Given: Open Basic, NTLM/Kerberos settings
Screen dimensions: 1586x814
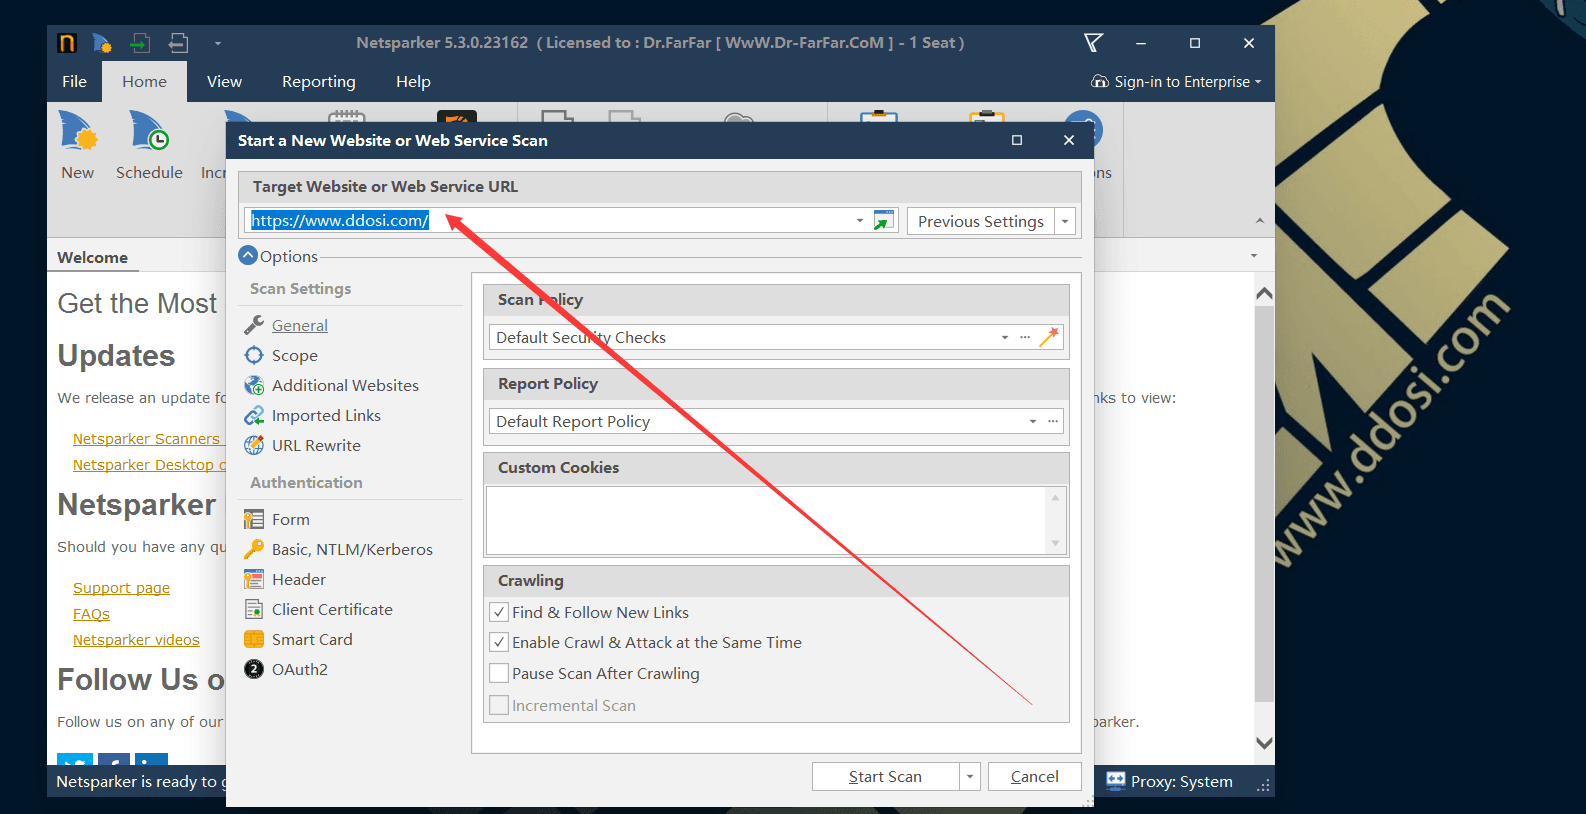Looking at the screenshot, I should (x=352, y=550).
